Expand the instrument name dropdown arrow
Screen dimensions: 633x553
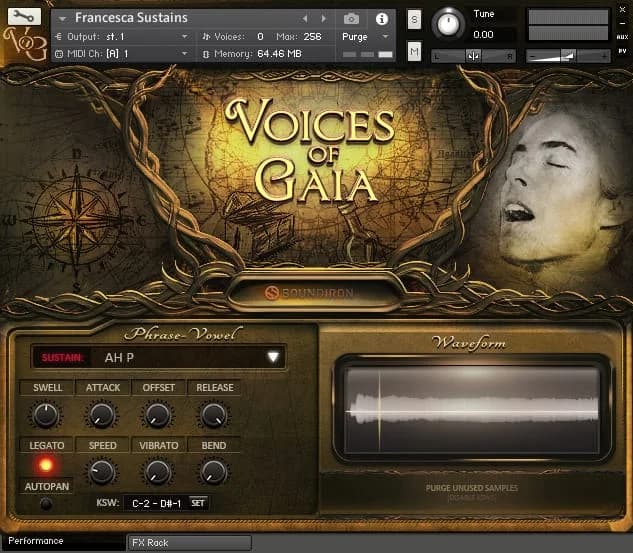(62, 19)
